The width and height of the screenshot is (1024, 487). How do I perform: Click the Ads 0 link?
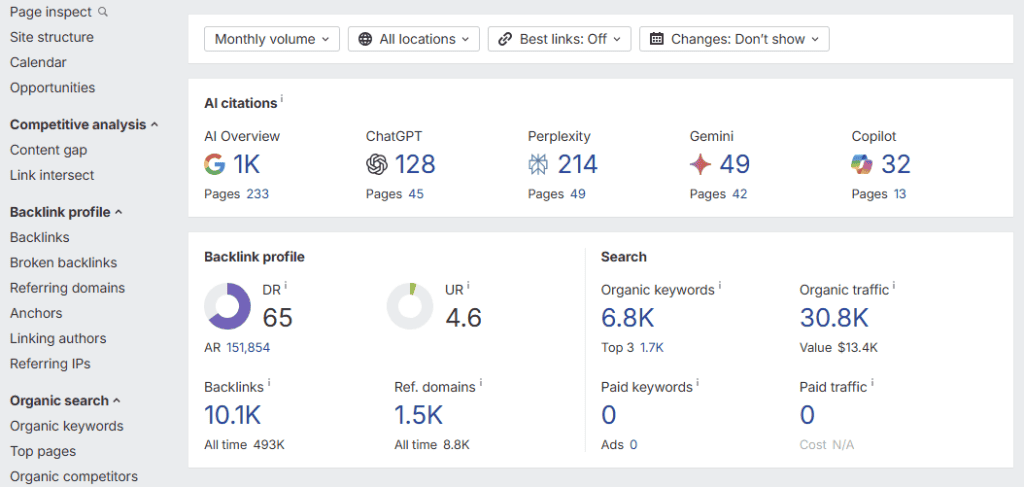point(633,445)
